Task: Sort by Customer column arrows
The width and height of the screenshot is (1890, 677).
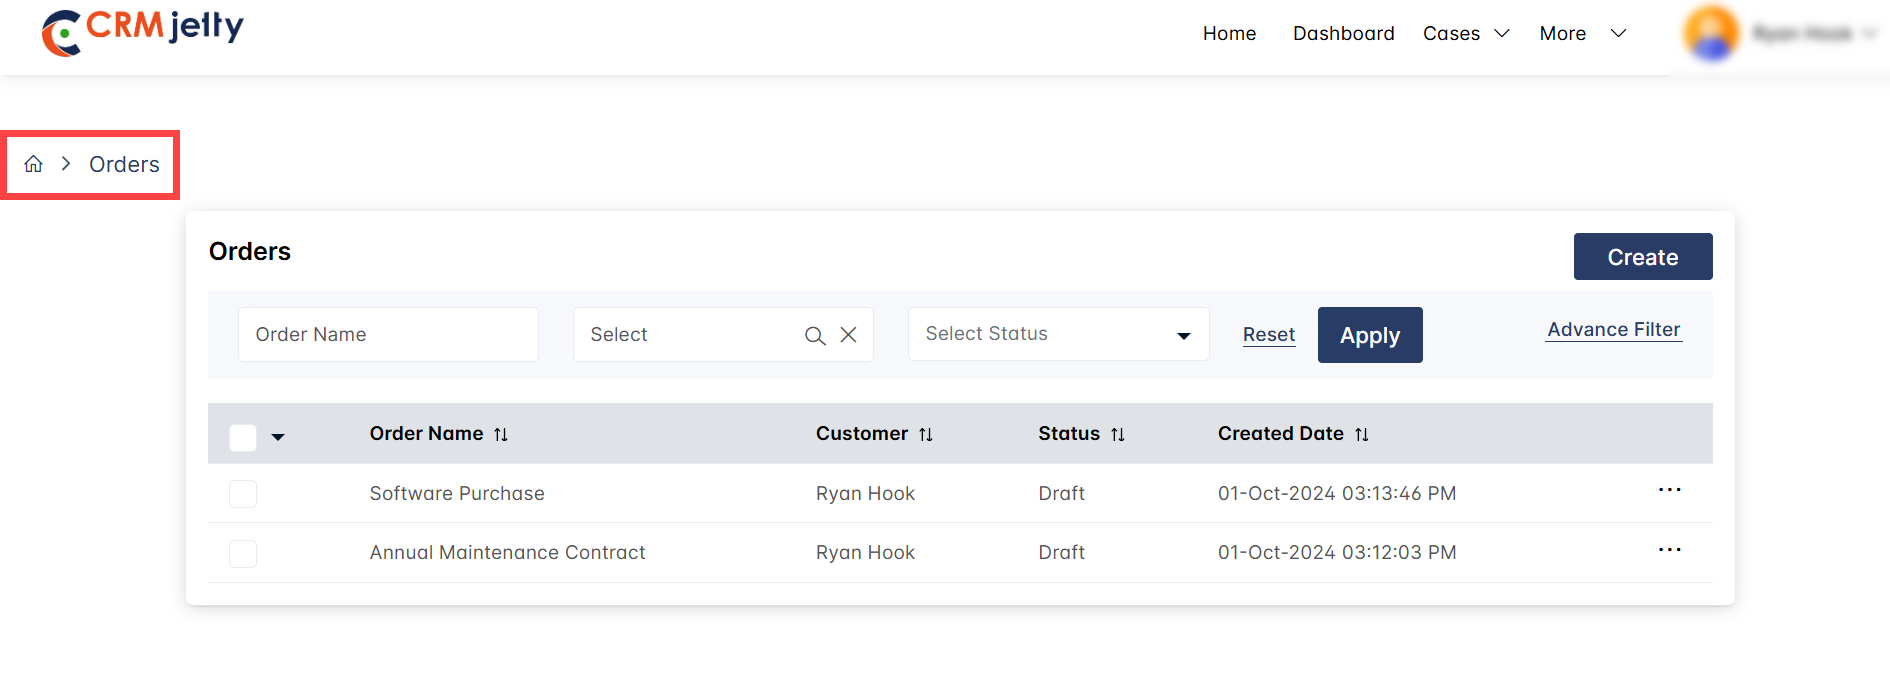Action: [926, 434]
